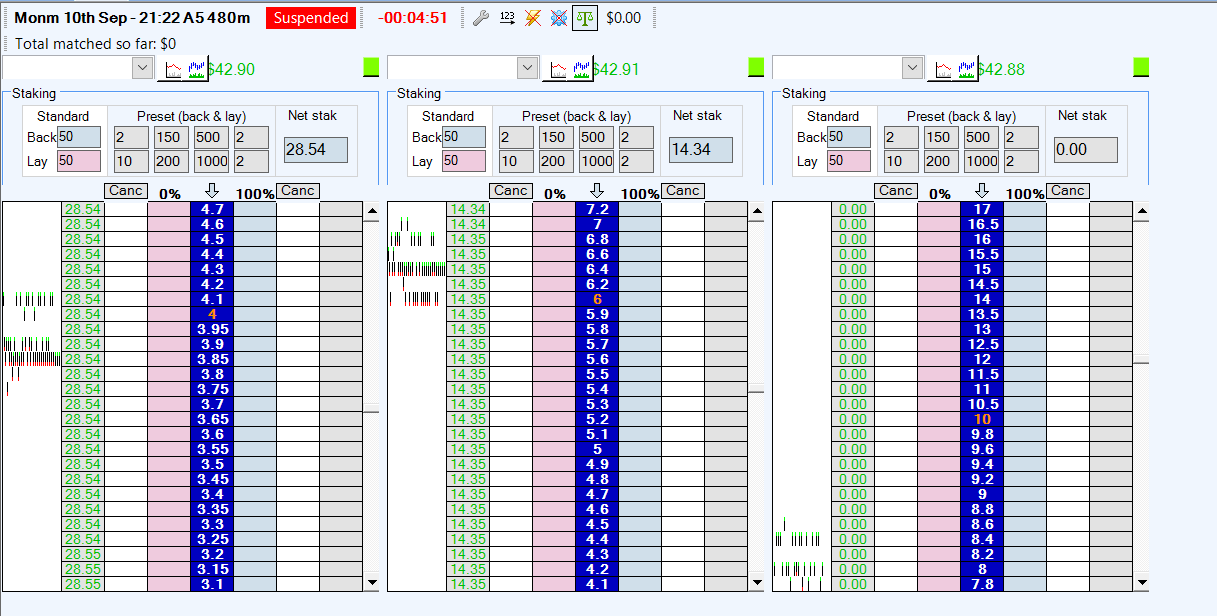Open the wrench settings tool
The image size is (1217, 616).
480,18
